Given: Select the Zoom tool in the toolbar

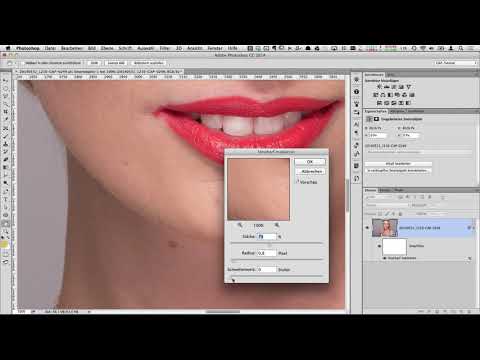Looking at the screenshot, I should tap(6, 231).
